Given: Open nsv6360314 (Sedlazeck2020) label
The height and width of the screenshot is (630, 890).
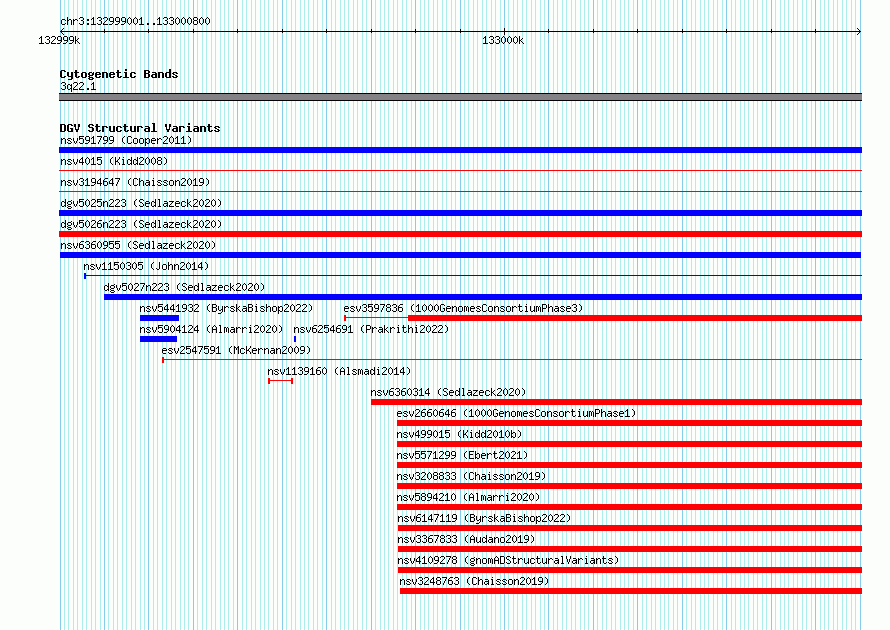Looking at the screenshot, I should pyautogui.click(x=448, y=392).
